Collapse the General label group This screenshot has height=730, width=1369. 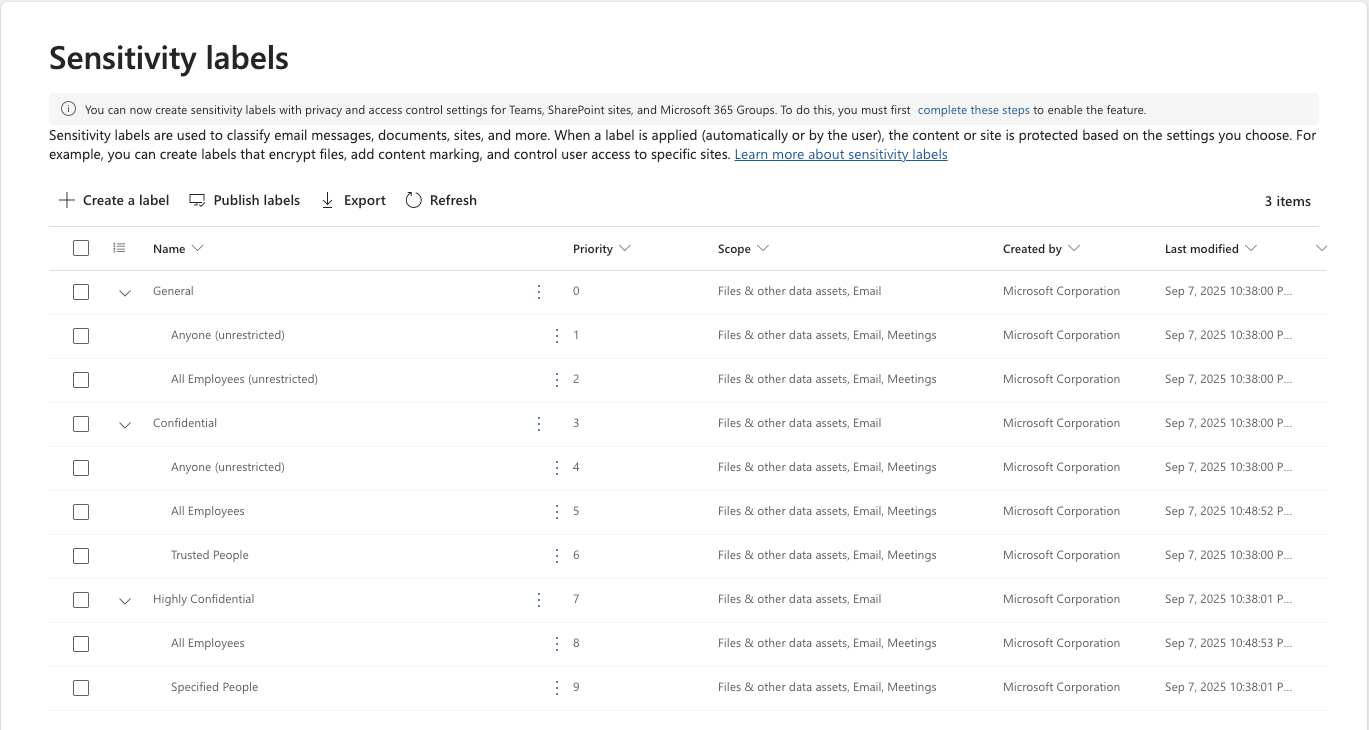pyautogui.click(x=125, y=293)
